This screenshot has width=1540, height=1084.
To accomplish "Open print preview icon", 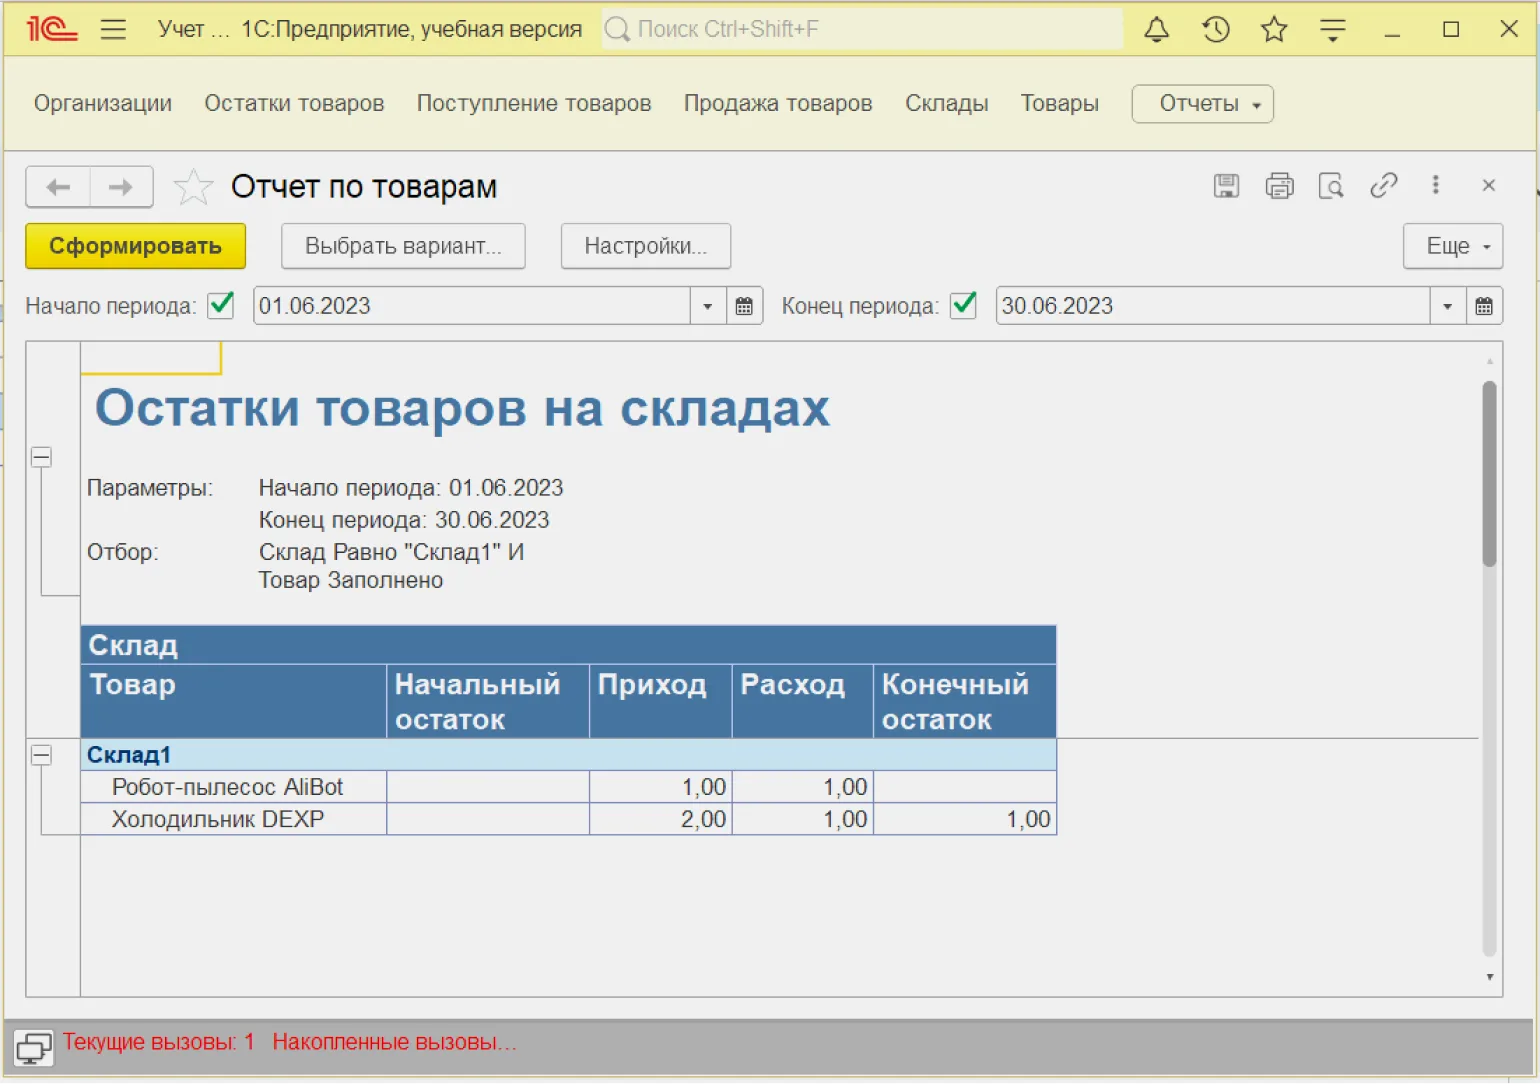I will (1331, 186).
